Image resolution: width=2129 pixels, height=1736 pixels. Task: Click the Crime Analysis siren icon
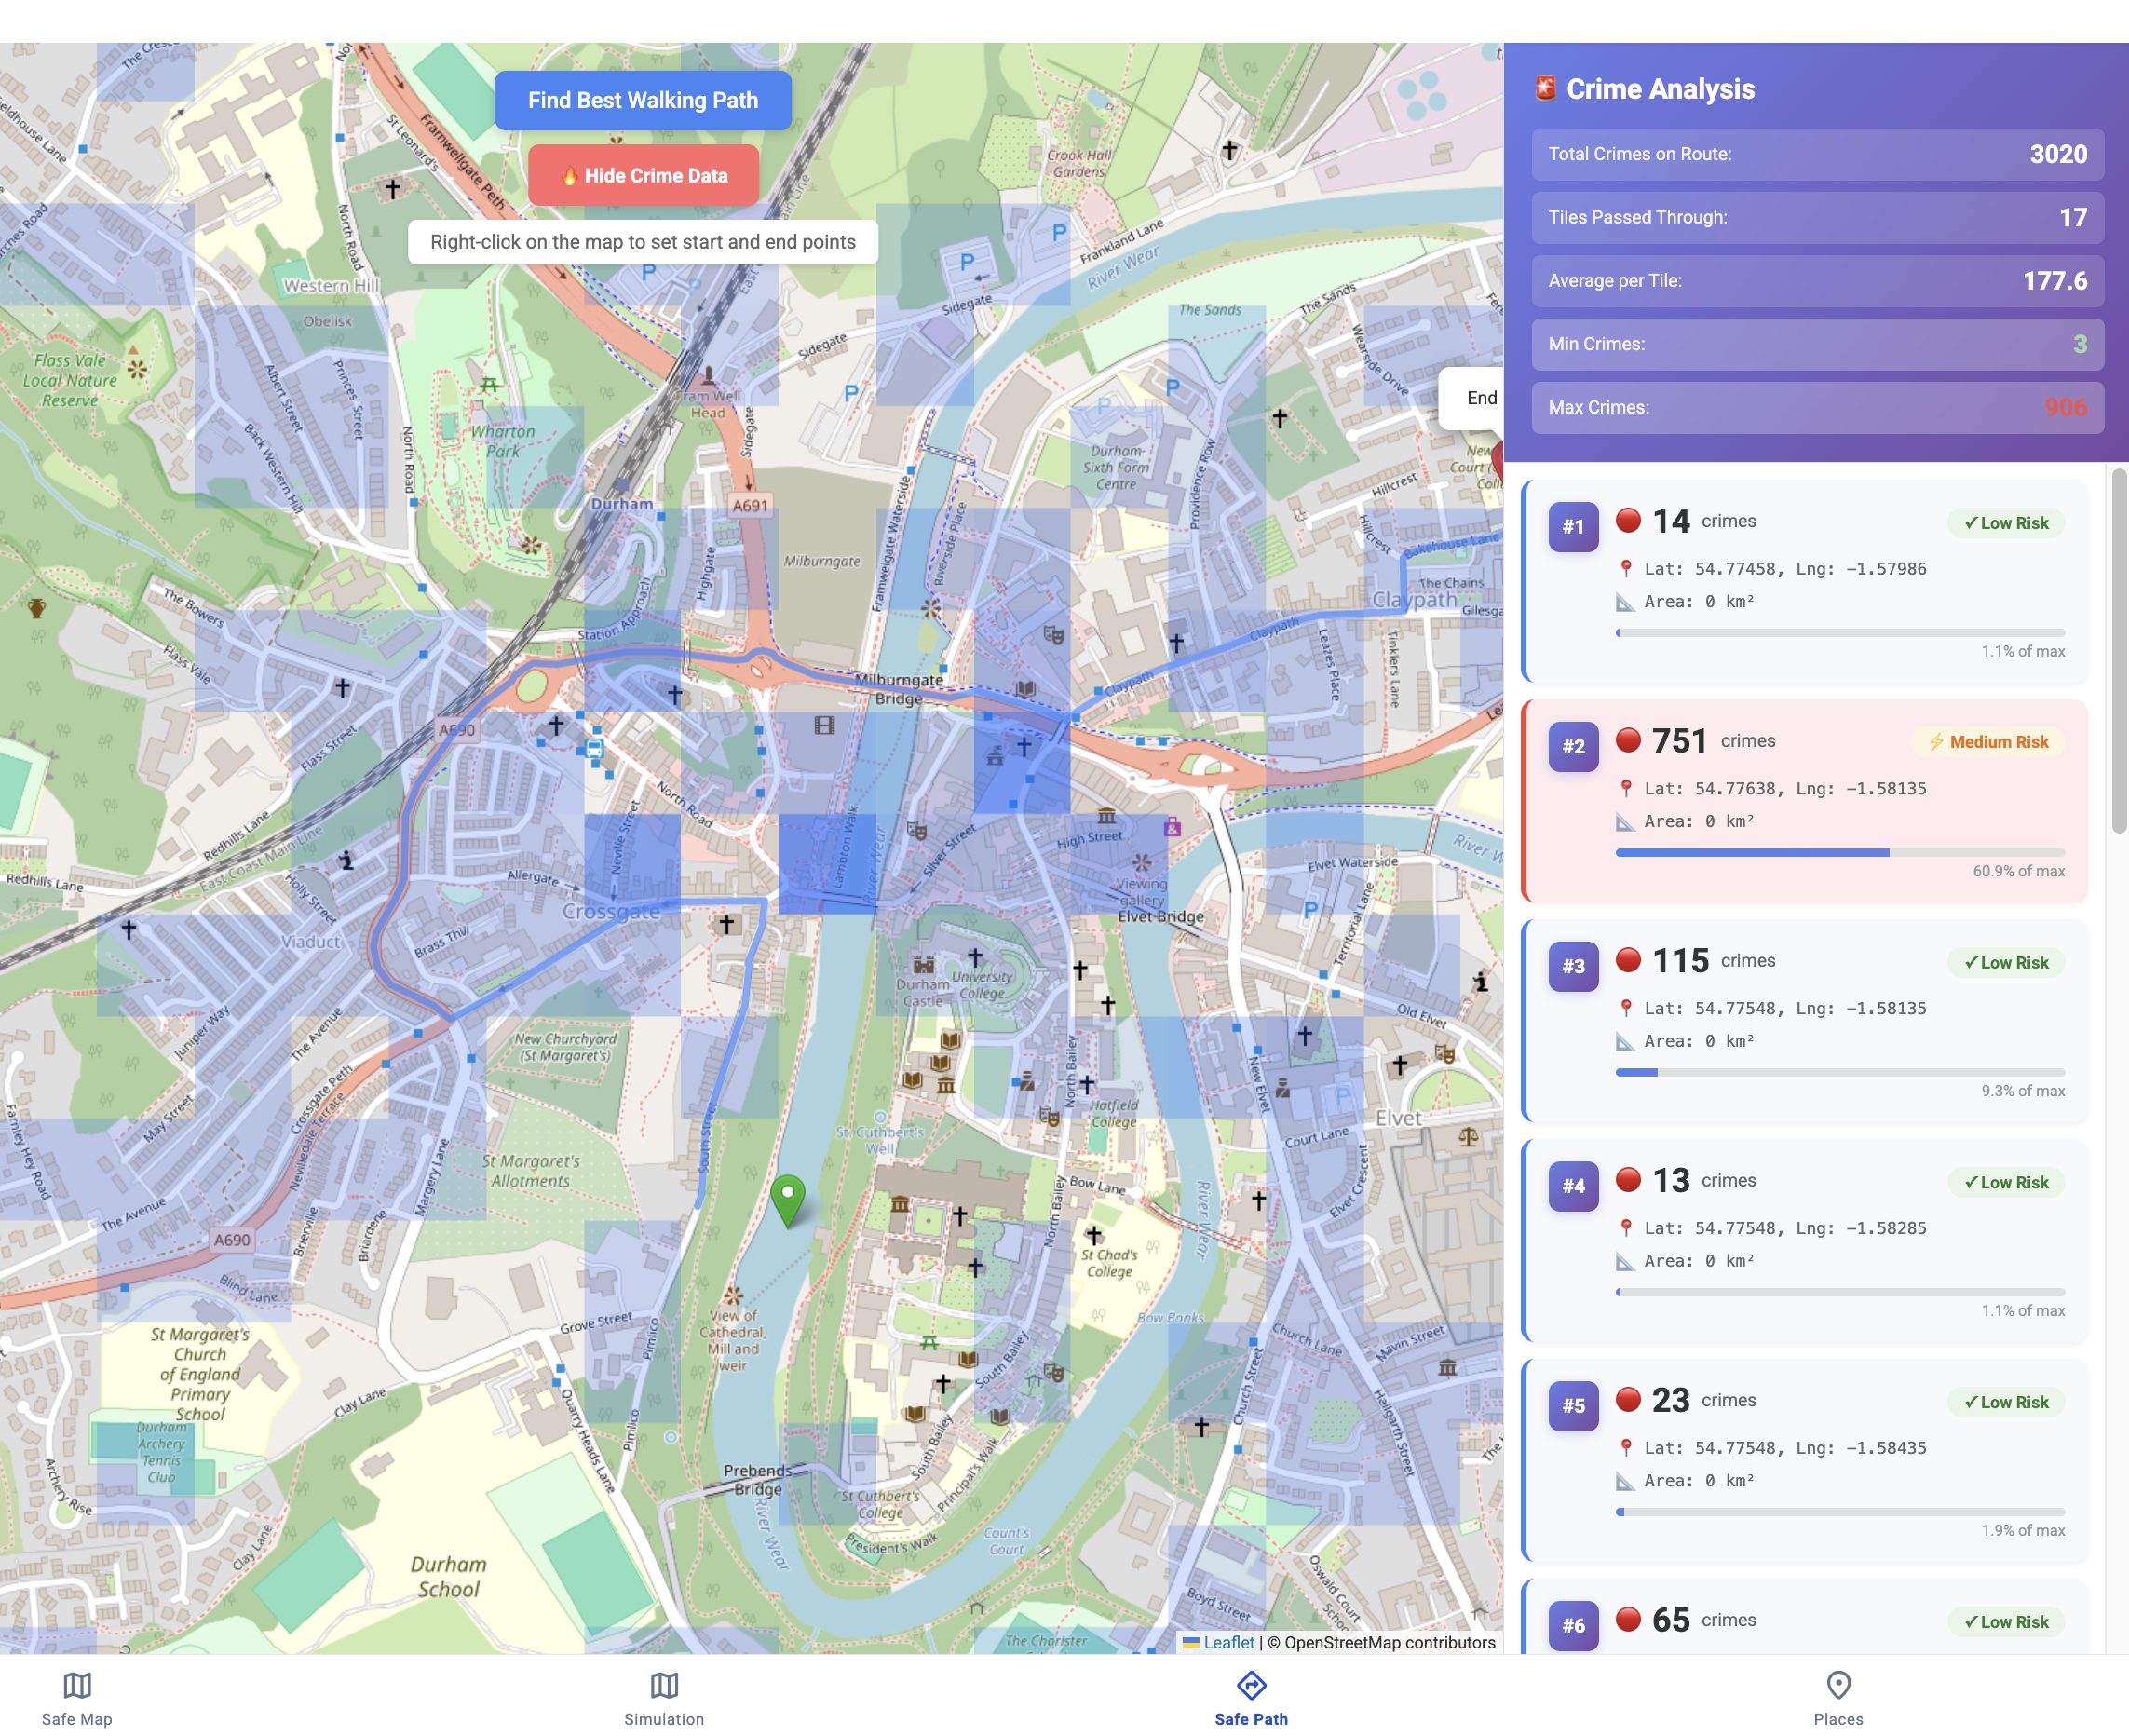pyautogui.click(x=1545, y=89)
